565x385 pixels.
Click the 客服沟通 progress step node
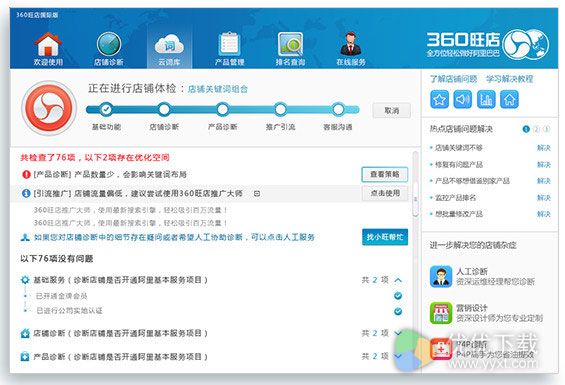tap(338, 109)
